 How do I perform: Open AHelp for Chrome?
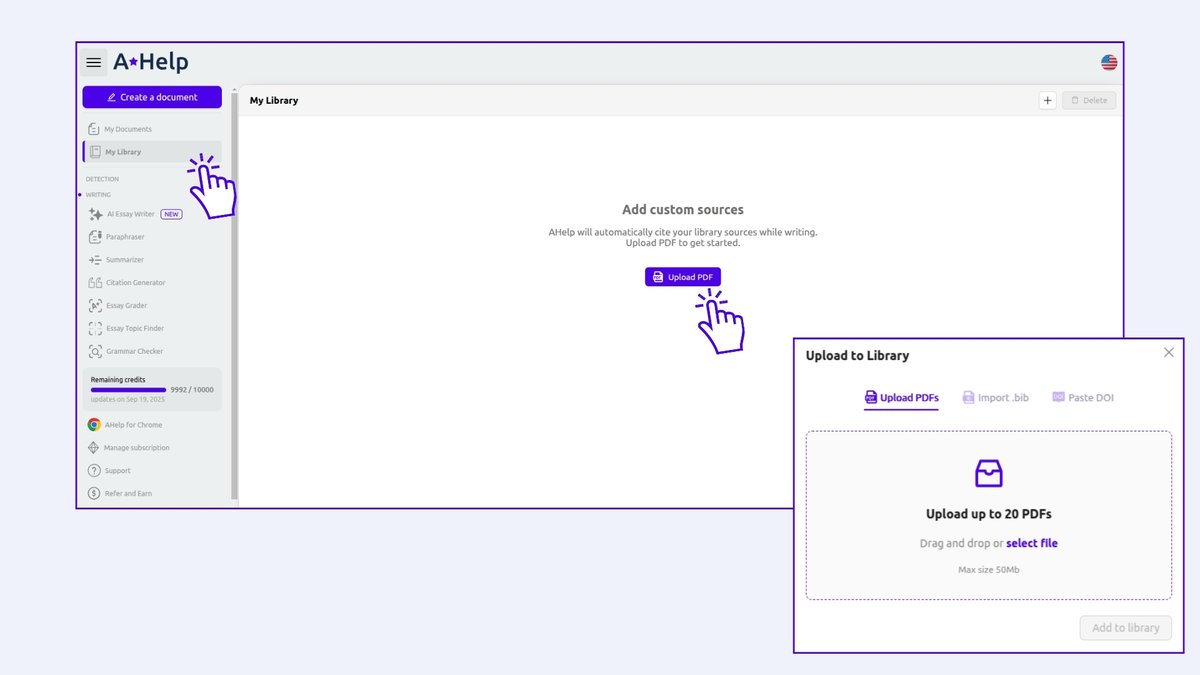pyautogui.click(x=125, y=425)
